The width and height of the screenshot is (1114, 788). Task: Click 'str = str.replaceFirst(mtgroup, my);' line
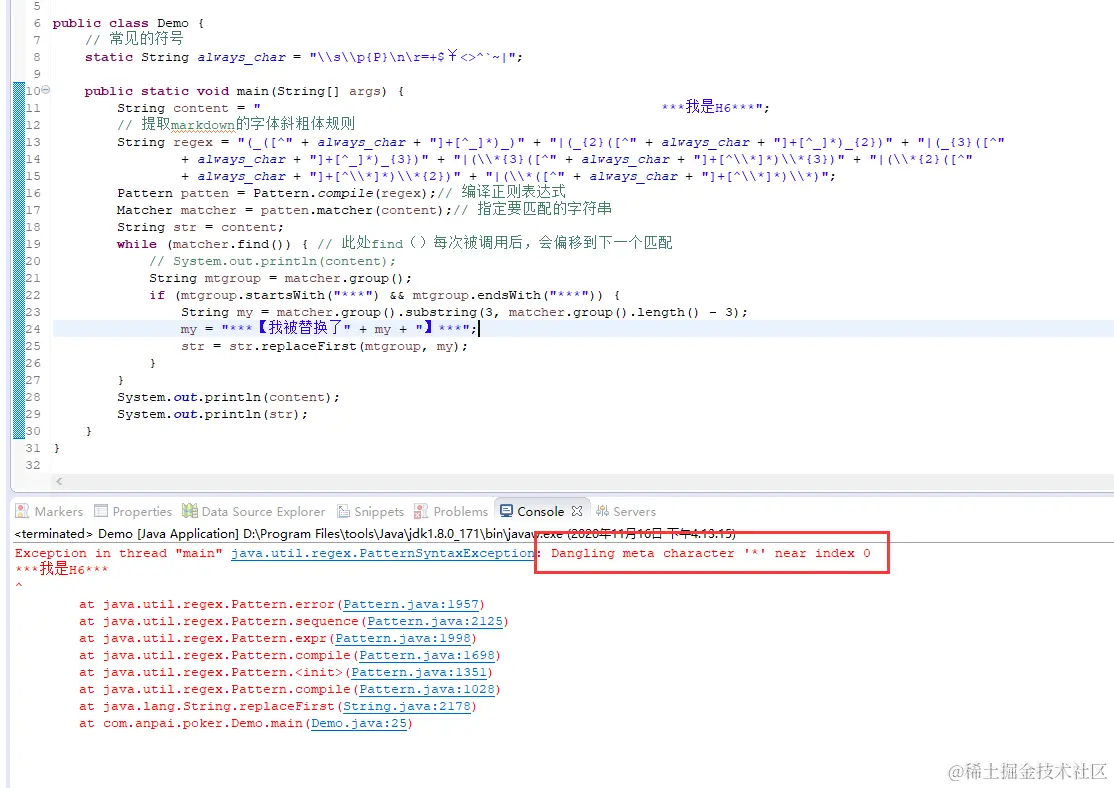(324, 346)
